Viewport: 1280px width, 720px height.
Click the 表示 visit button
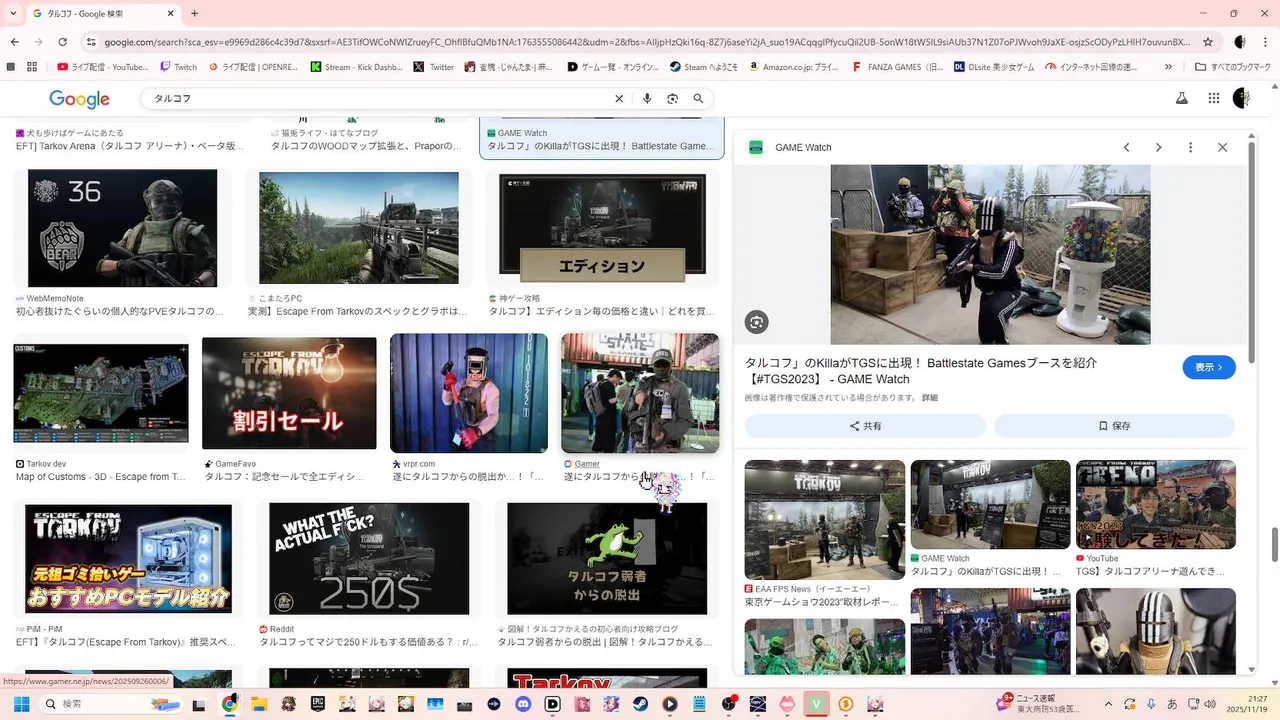[x=1209, y=367]
